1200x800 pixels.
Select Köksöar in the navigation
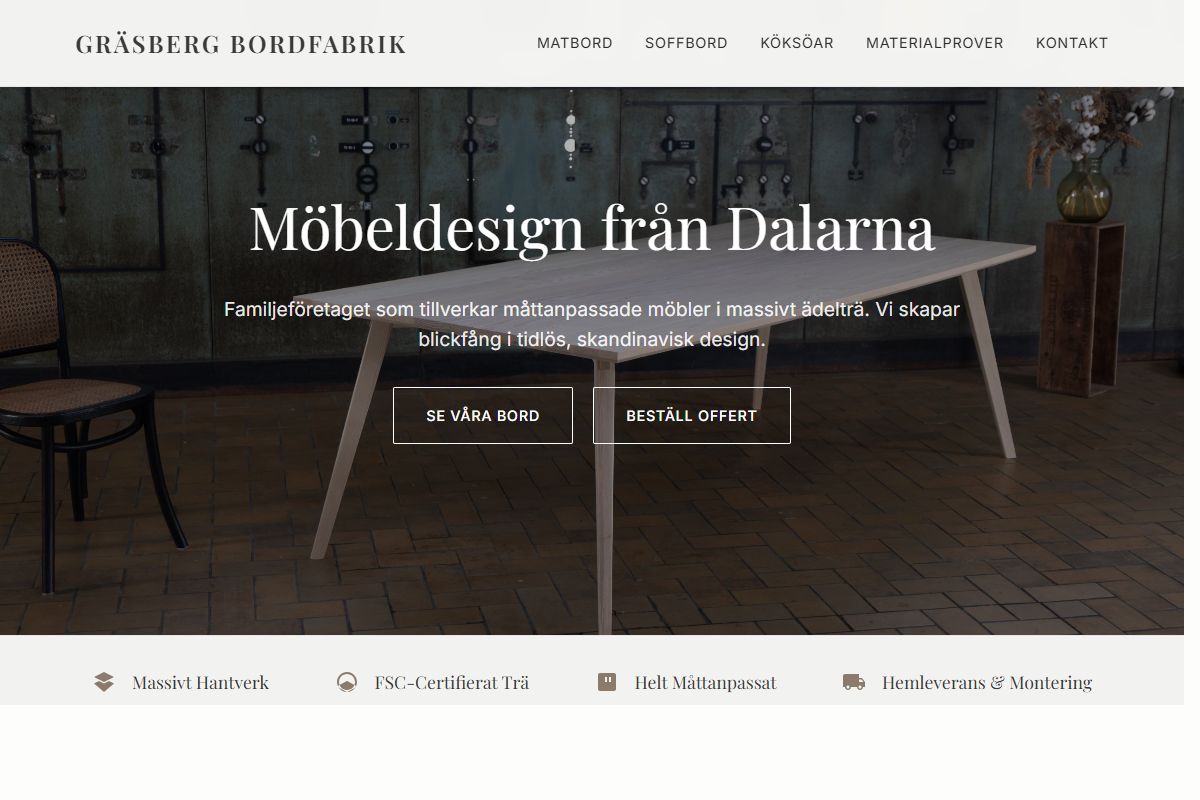pos(797,43)
